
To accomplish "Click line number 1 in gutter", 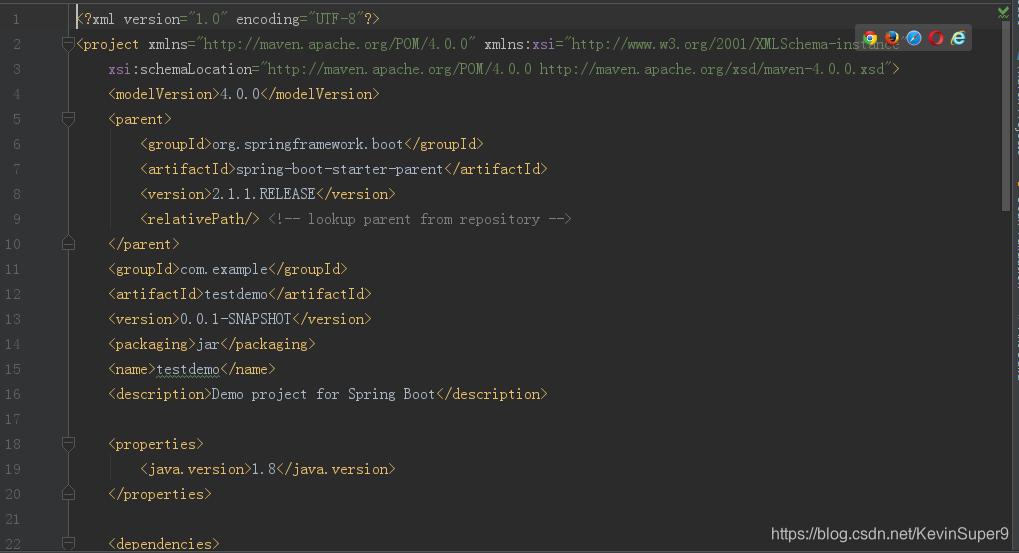I will (16, 19).
